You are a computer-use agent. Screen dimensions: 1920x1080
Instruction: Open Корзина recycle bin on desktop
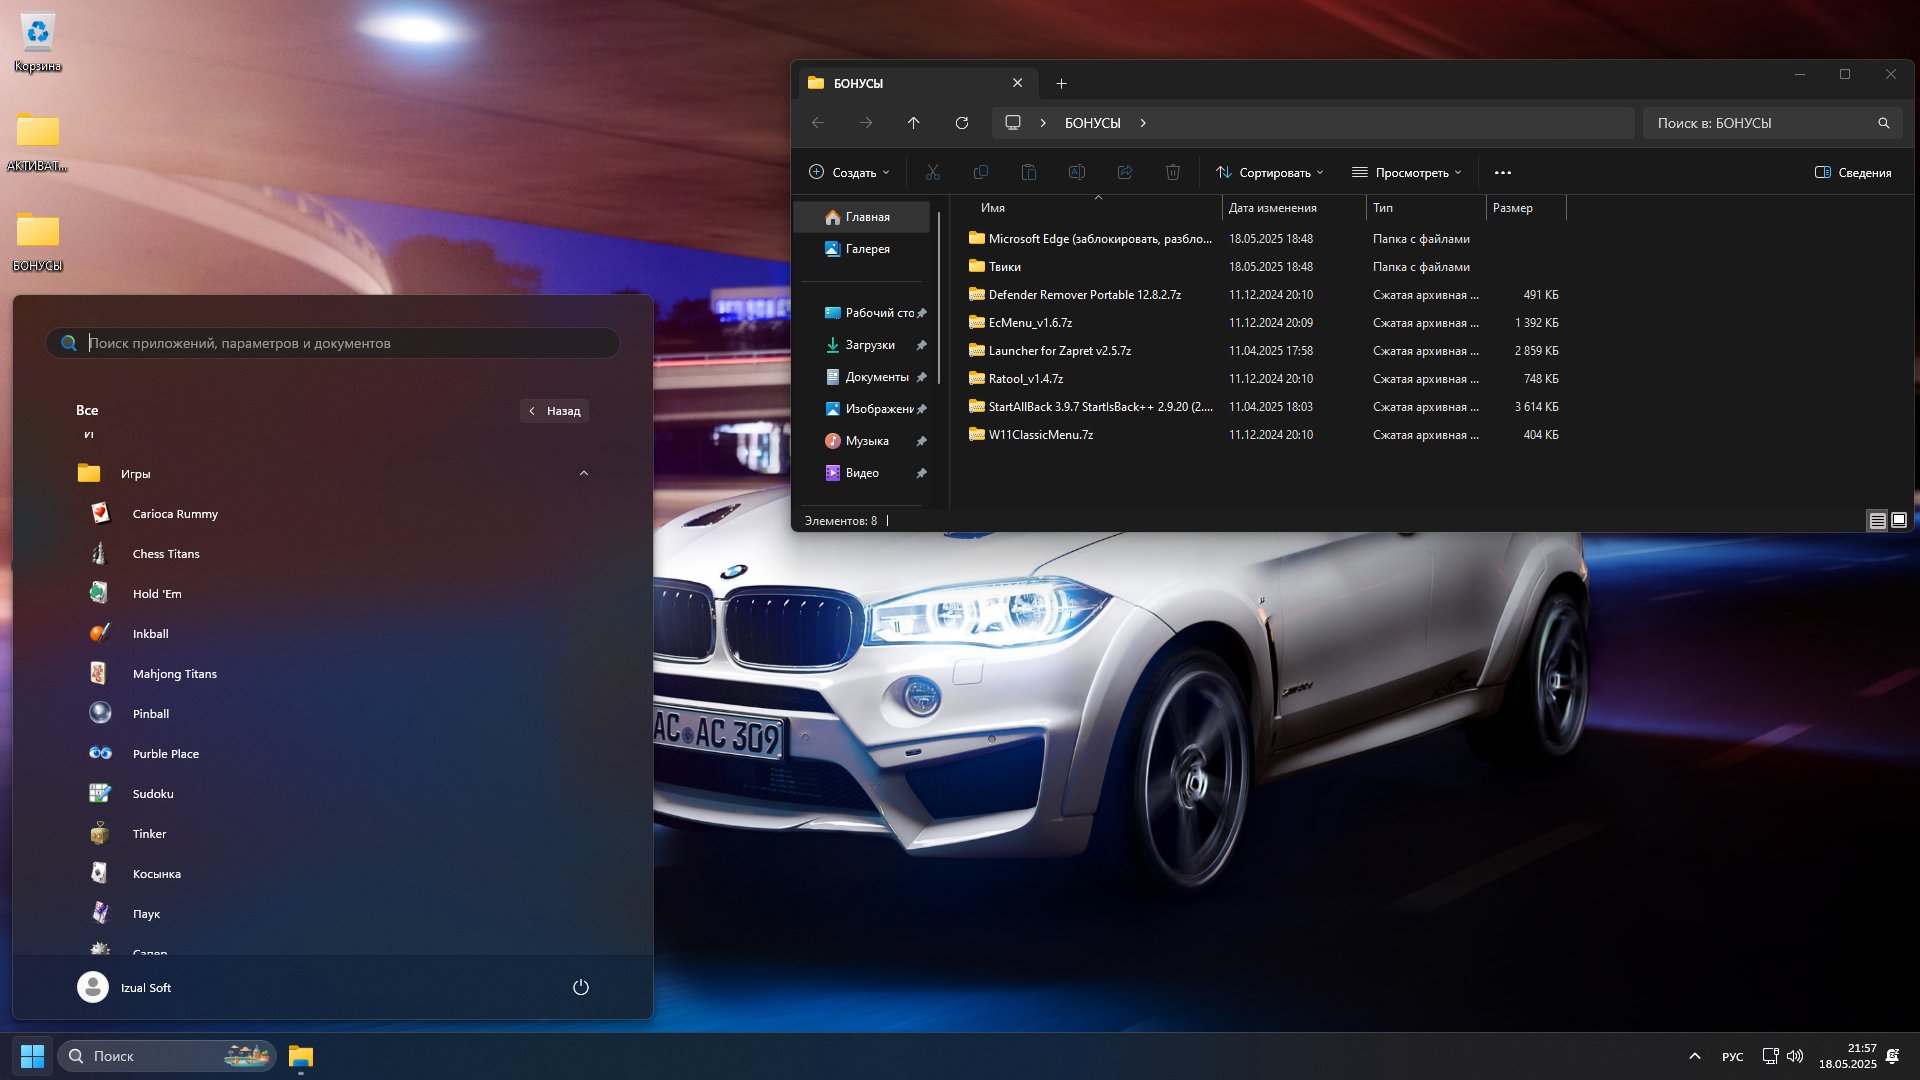click(38, 42)
